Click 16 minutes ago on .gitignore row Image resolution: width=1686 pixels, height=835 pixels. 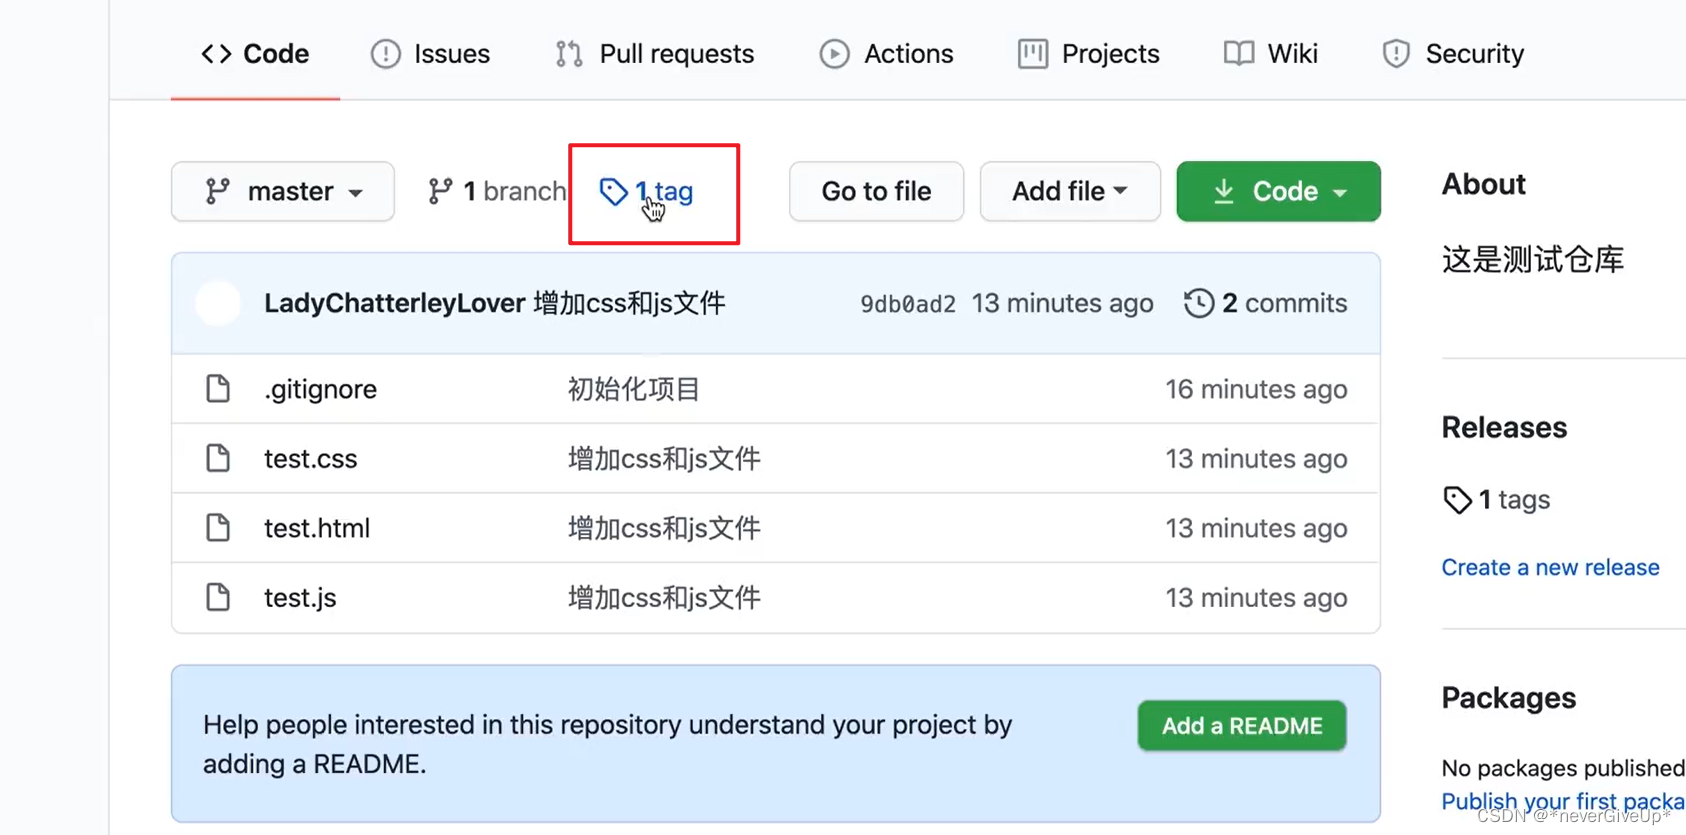pyautogui.click(x=1256, y=389)
